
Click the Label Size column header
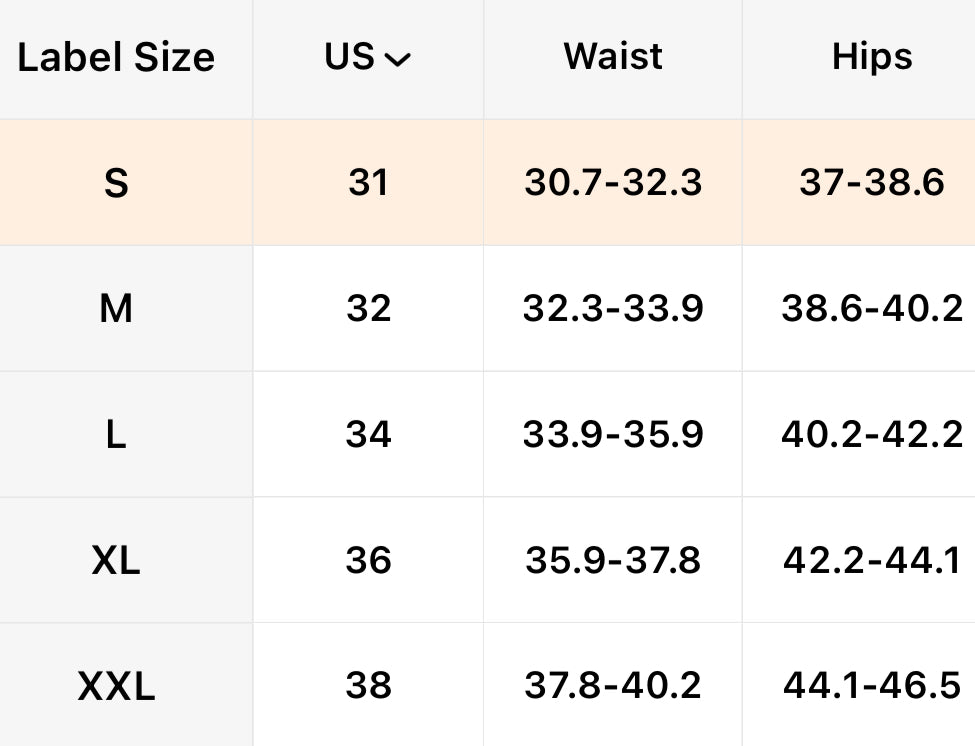(x=116, y=58)
